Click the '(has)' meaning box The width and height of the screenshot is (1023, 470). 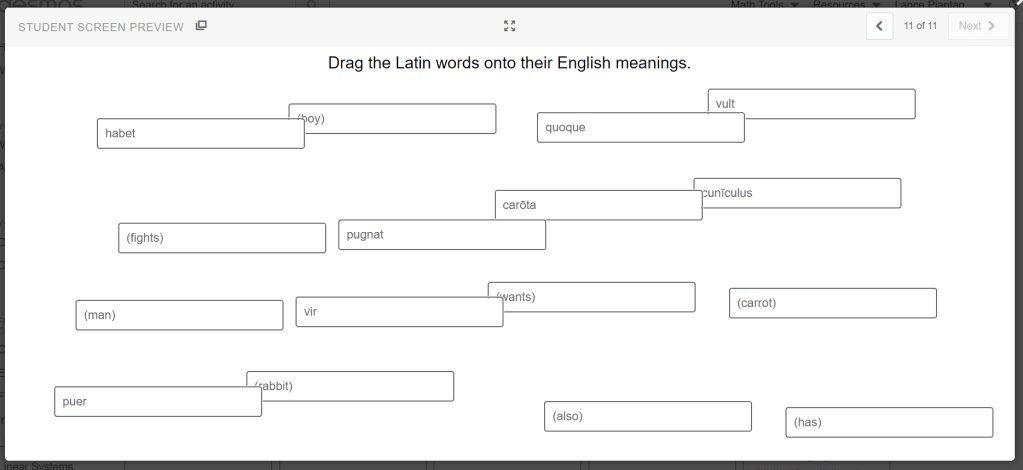[x=888, y=422]
